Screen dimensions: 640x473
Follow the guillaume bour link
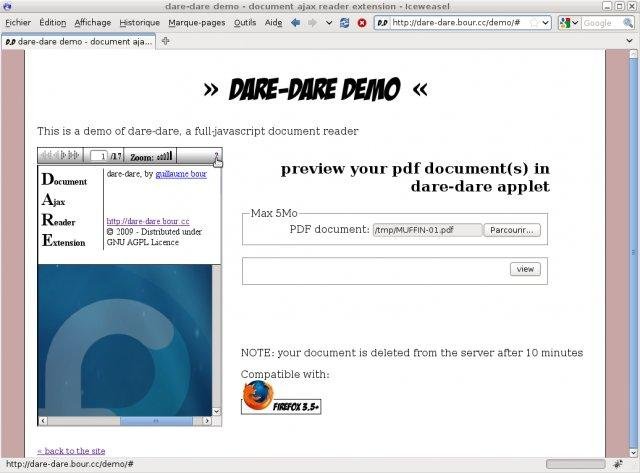click(x=181, y=174)
